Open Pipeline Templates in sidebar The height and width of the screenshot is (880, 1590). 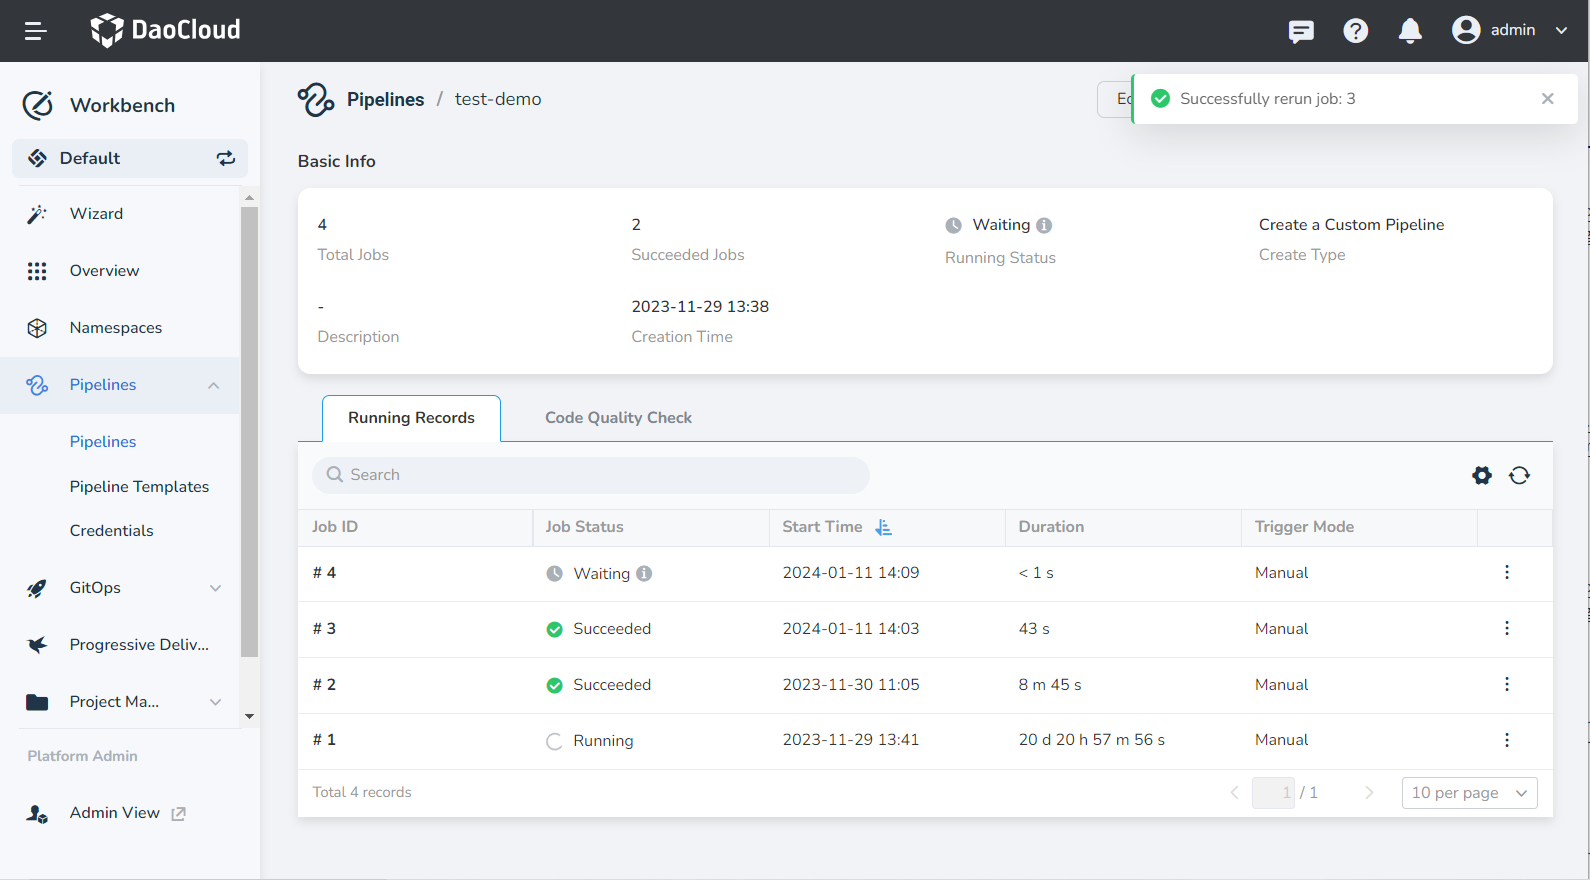[x=139, y=487]
